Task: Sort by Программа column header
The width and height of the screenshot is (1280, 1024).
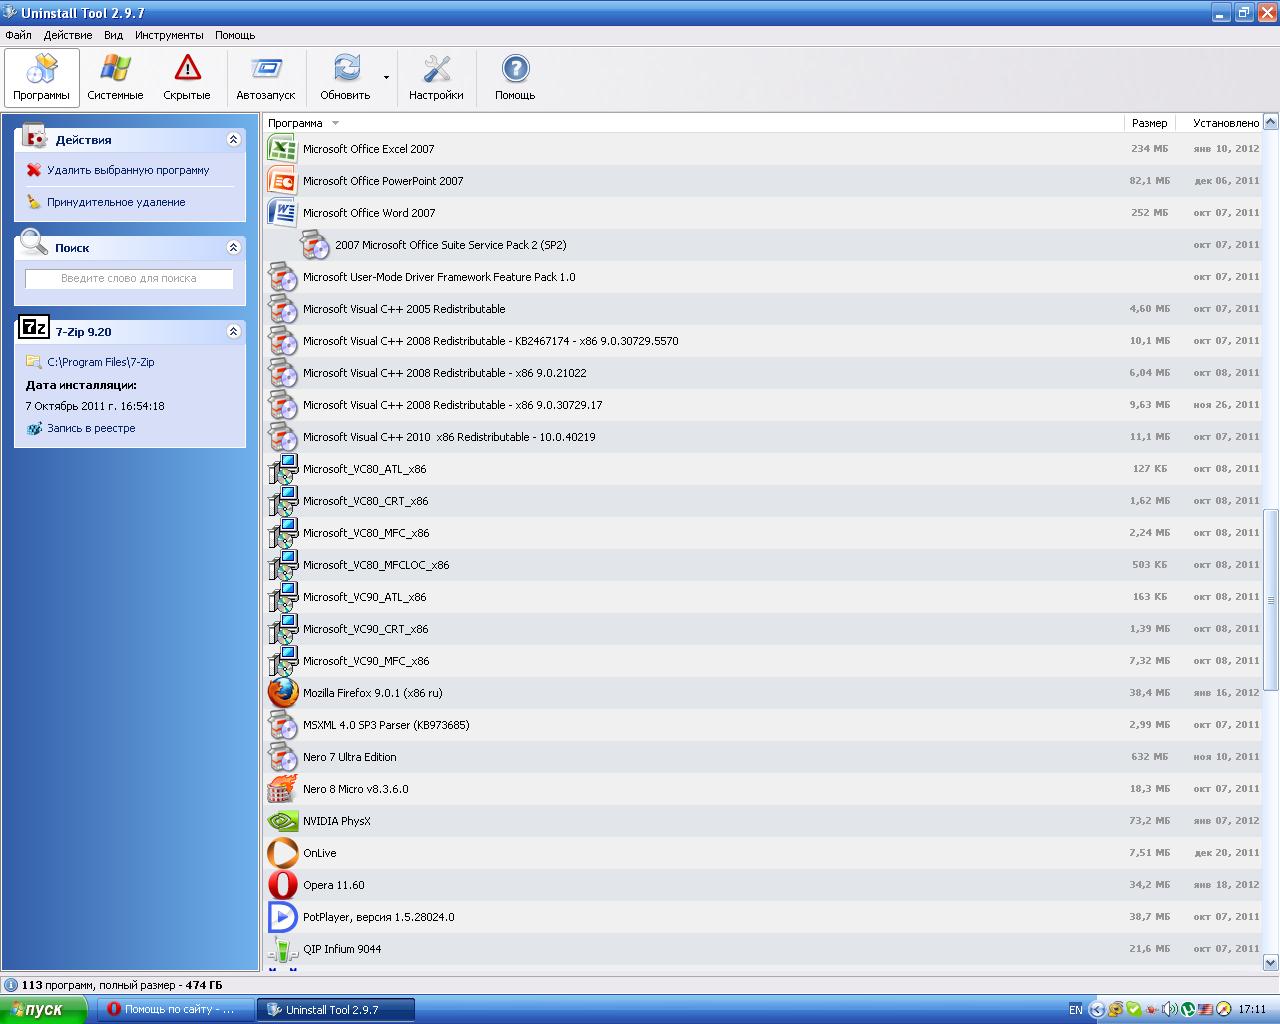Action: [x=694, y=123]
